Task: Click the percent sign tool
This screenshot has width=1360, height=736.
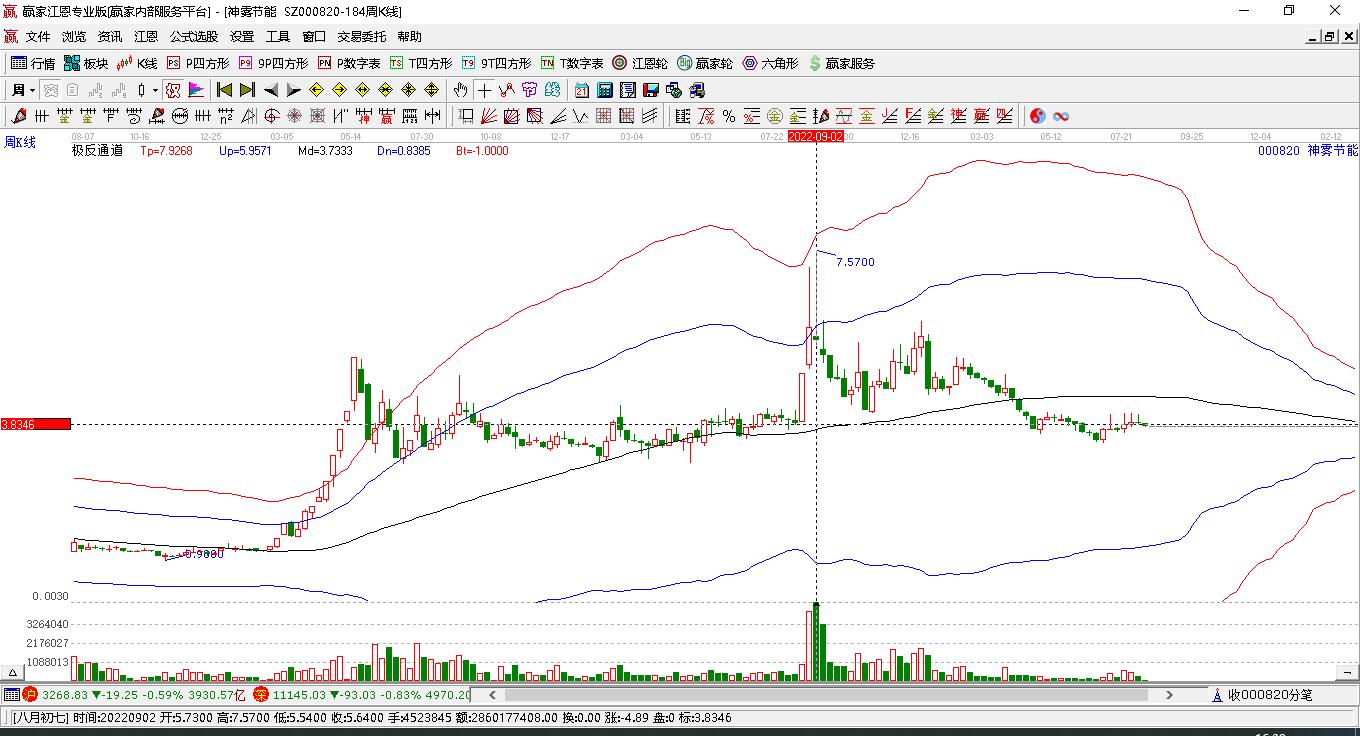Action: pos(729,116)
